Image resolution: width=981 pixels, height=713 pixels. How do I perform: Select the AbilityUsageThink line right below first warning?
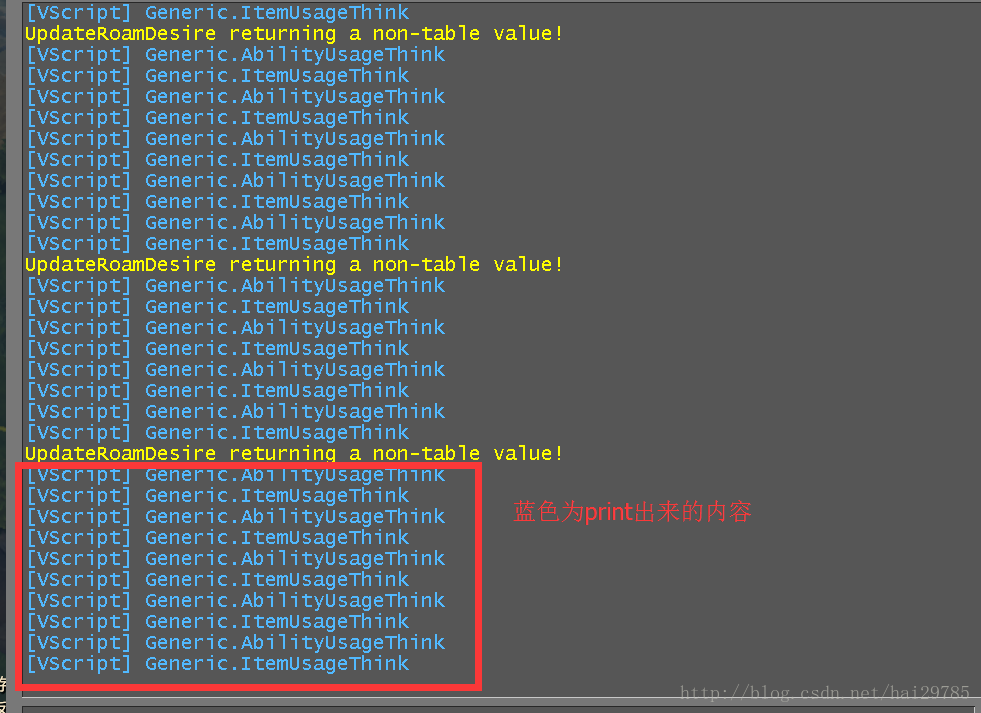(x=236, y=55)
